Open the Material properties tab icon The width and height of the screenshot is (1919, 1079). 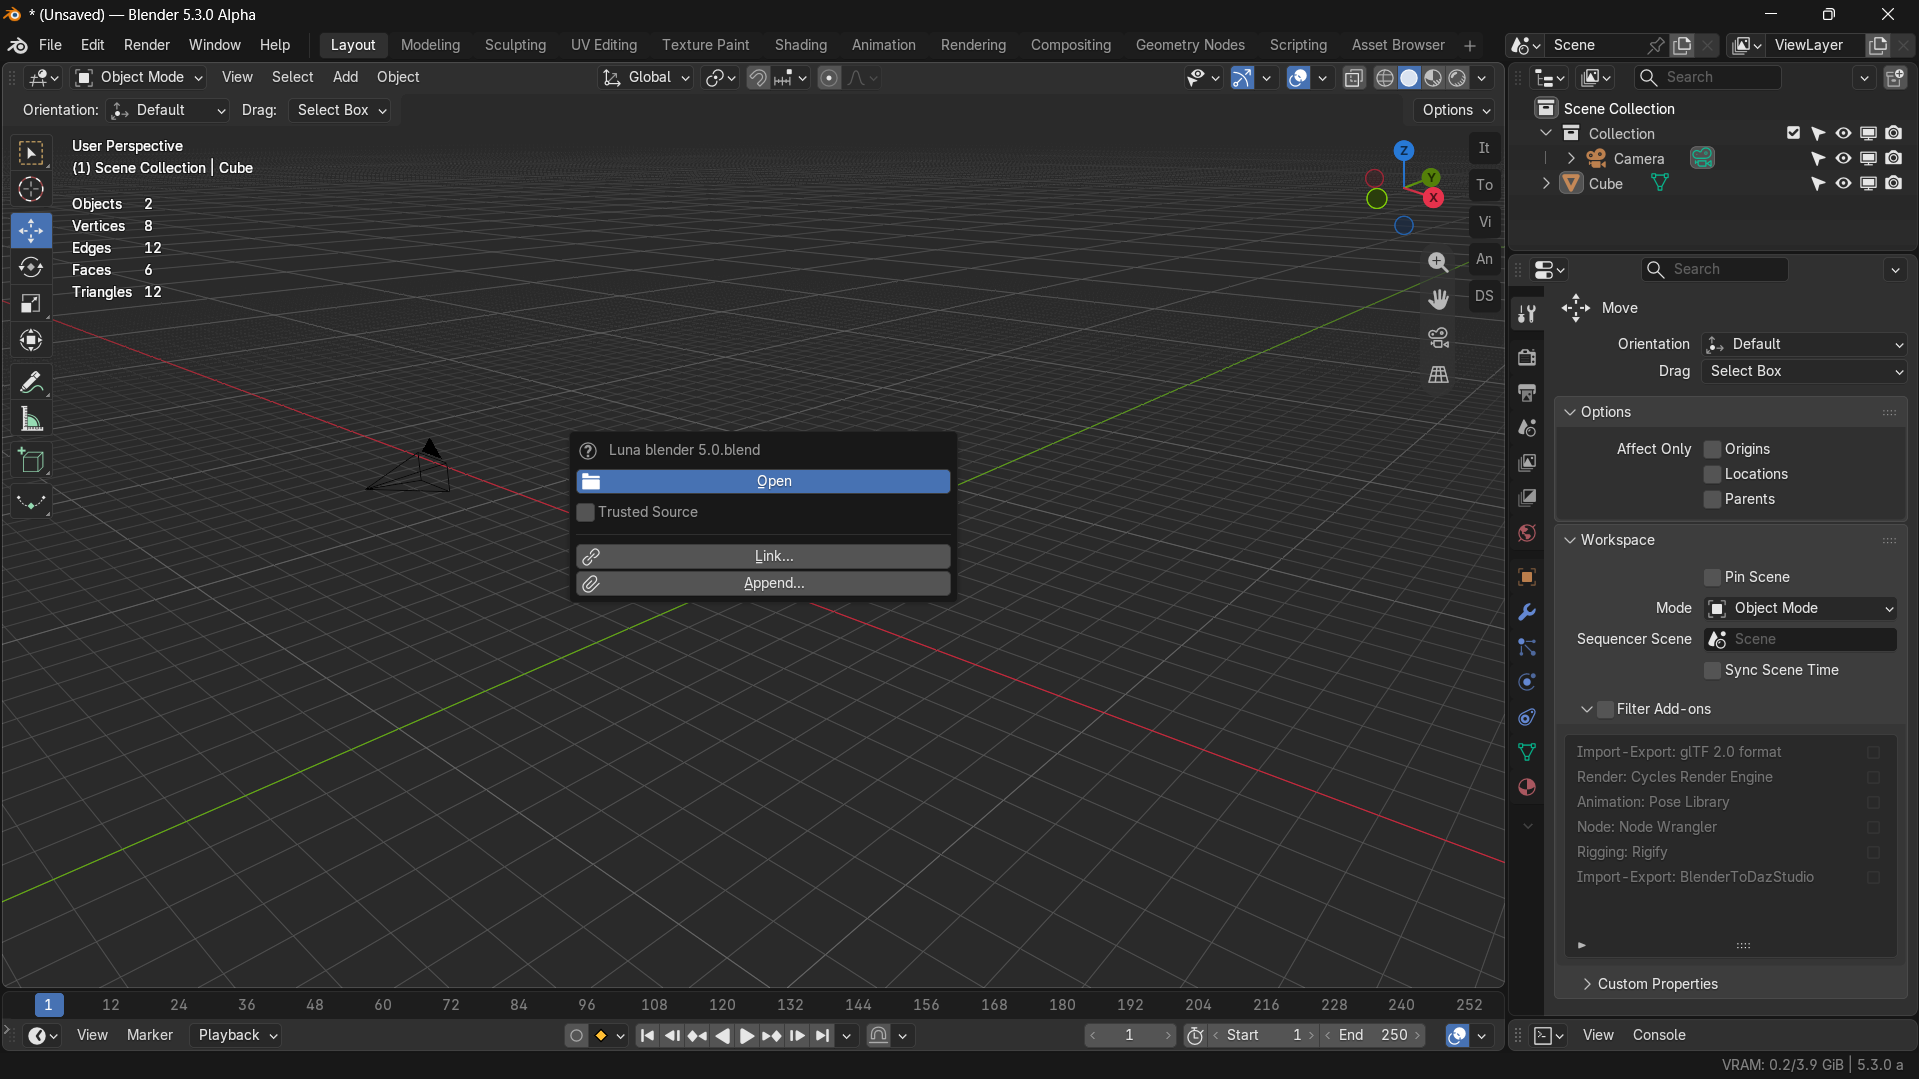tap(1527, 787)
